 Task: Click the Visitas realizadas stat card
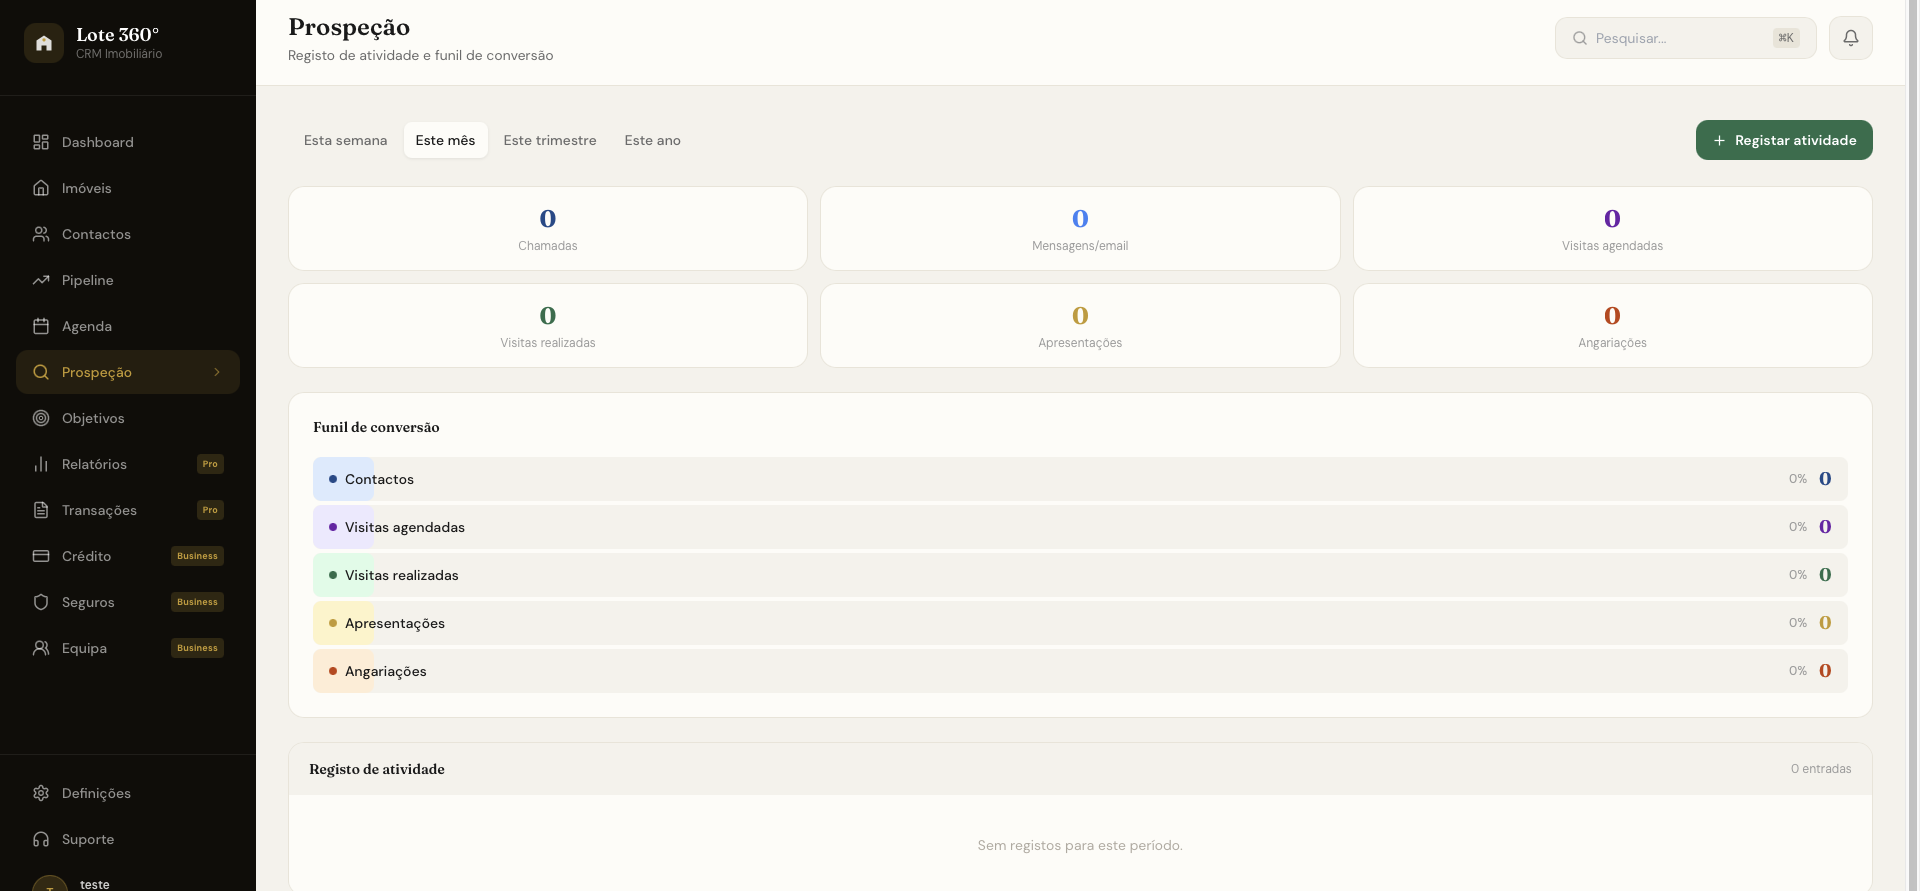pos(548,325)
